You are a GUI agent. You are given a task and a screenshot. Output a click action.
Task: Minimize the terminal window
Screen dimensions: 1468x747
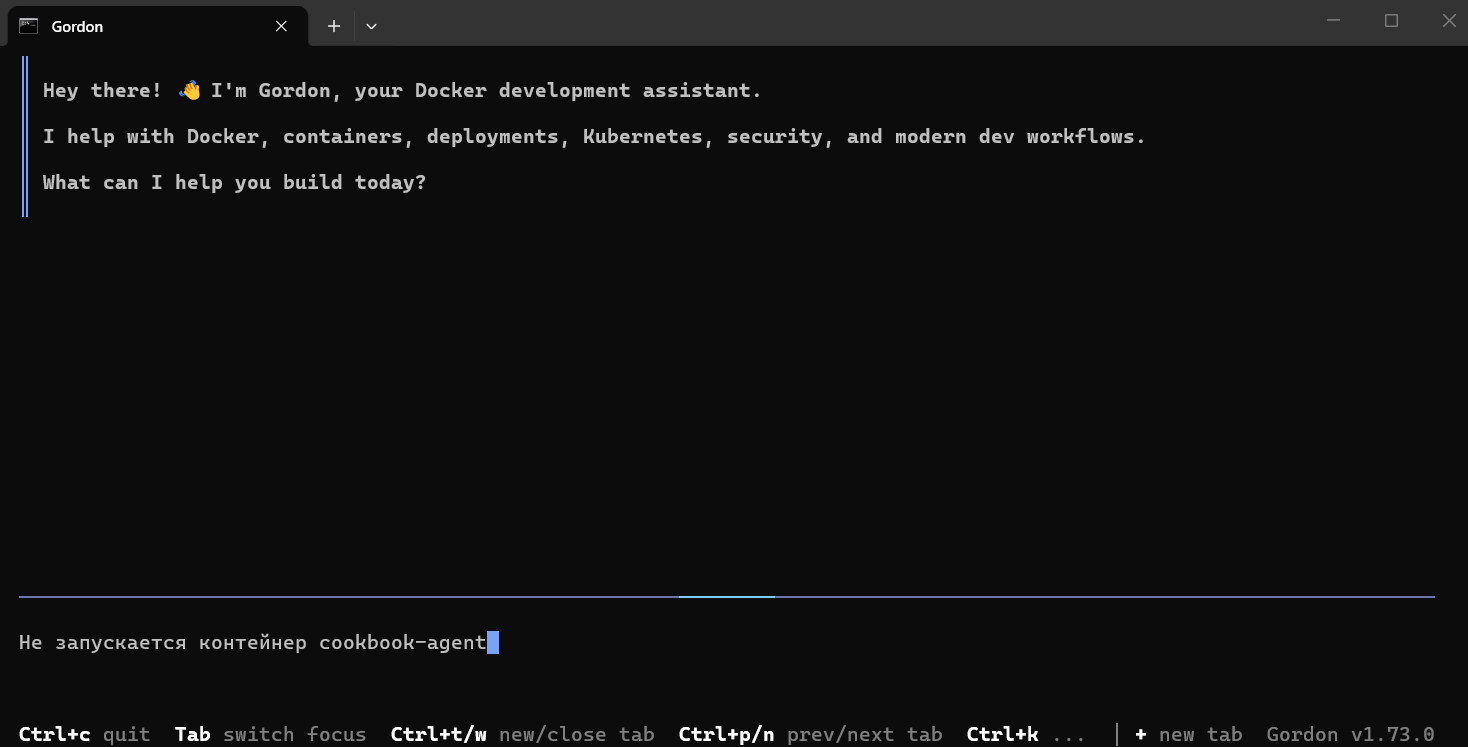1333,21
